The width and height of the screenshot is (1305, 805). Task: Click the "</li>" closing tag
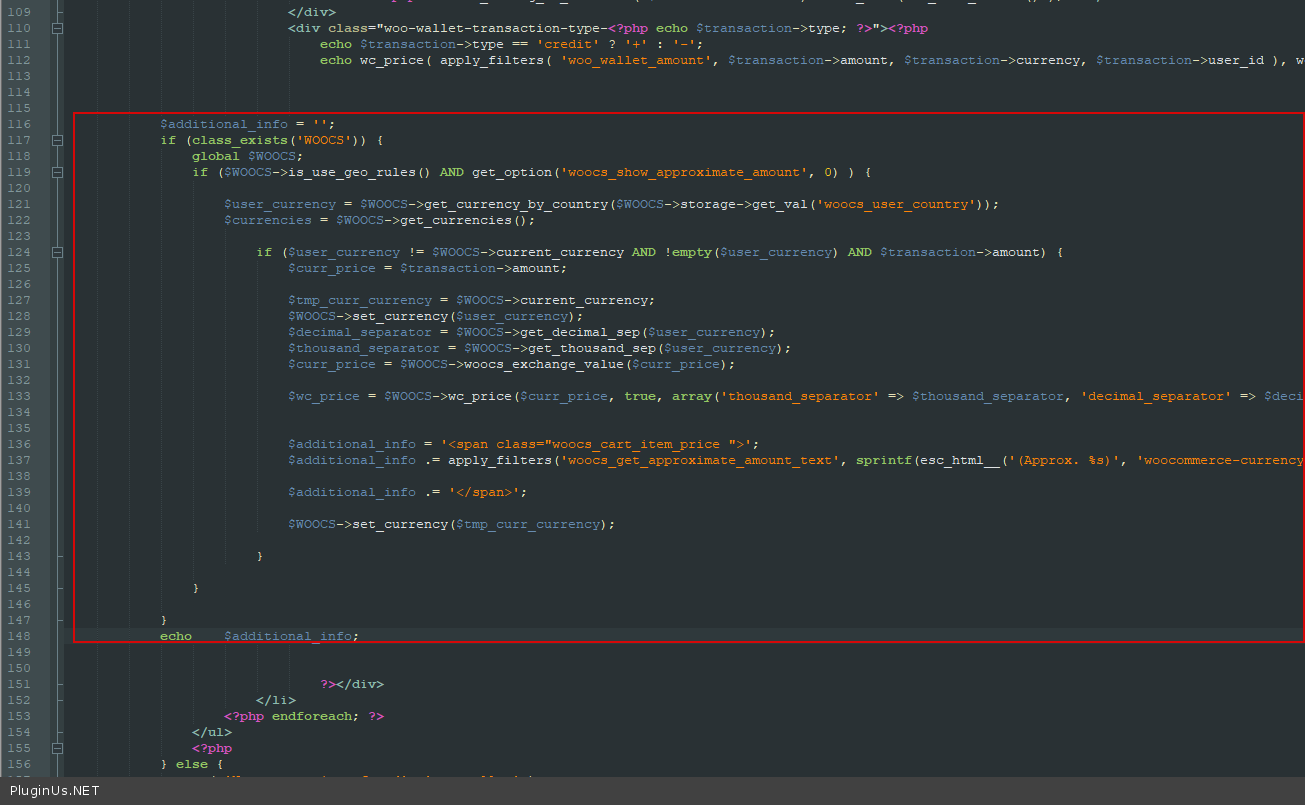coord(276,700)
